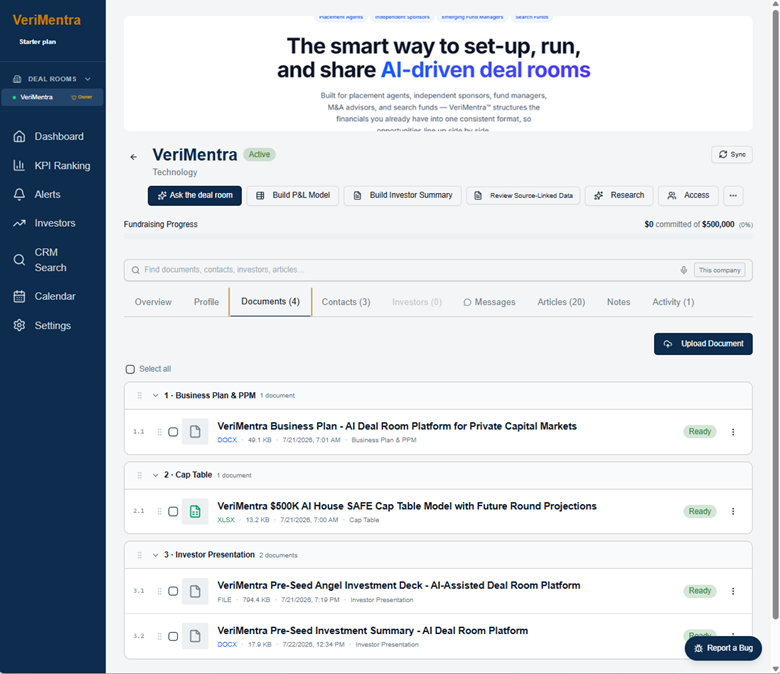This screenshot has width=780, height=674.
Task: Grab drag handle of Investor Presentation section
Action: coord(139,555)
